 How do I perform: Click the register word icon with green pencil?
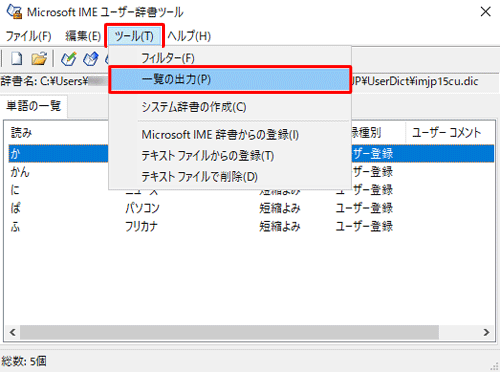(69, 59)
